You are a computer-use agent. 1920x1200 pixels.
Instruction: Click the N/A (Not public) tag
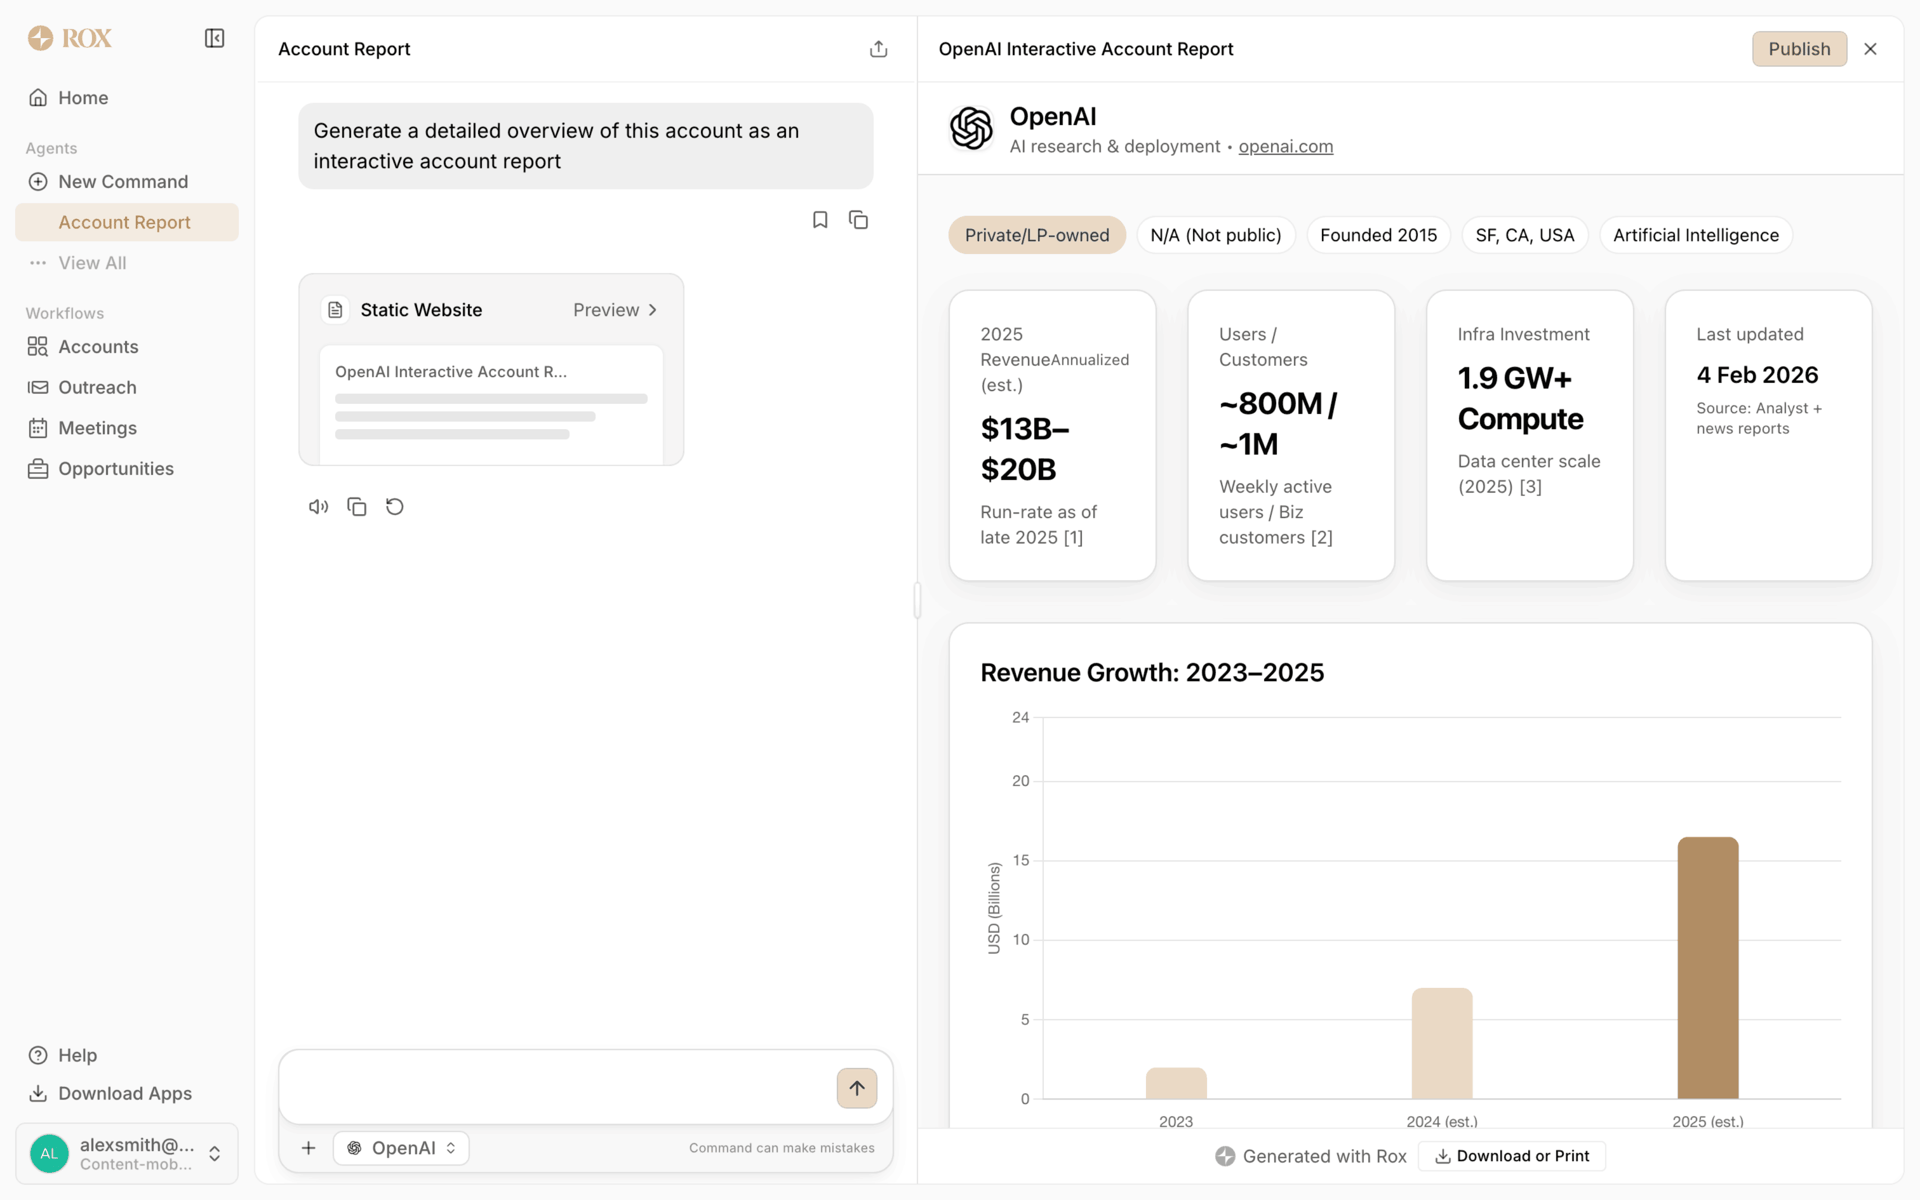(1216, 235)
